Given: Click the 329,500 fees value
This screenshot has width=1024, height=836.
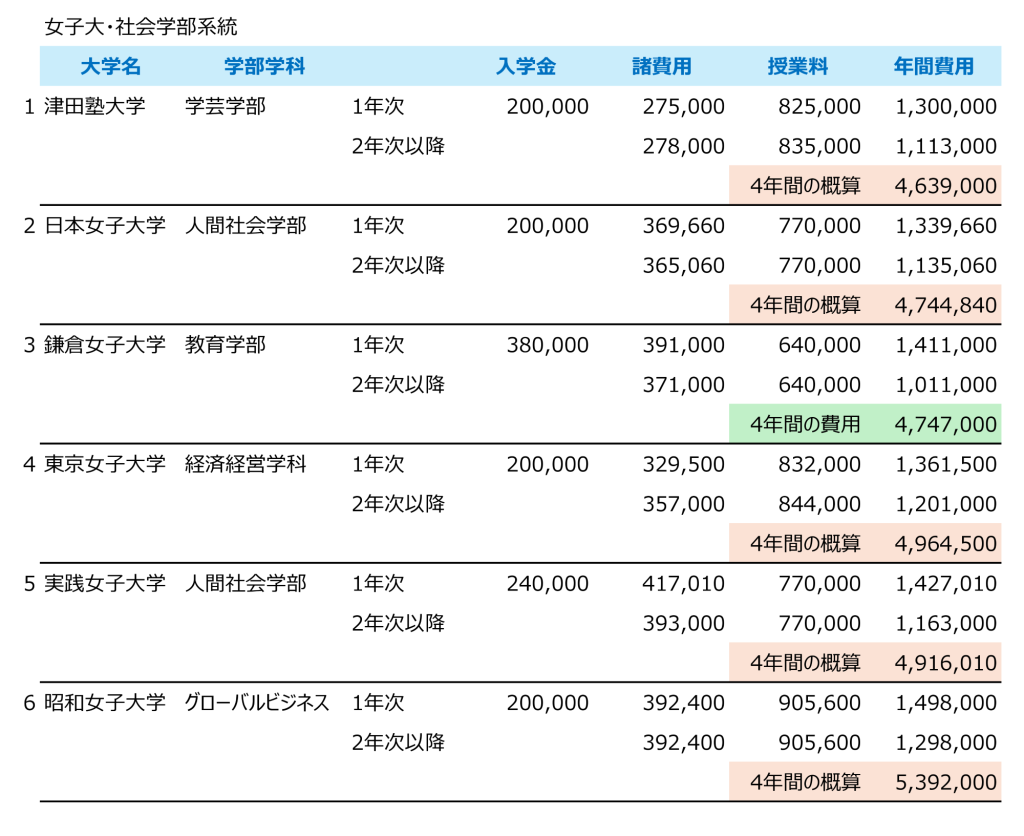Looking at the screenshot, I should 683,464.
